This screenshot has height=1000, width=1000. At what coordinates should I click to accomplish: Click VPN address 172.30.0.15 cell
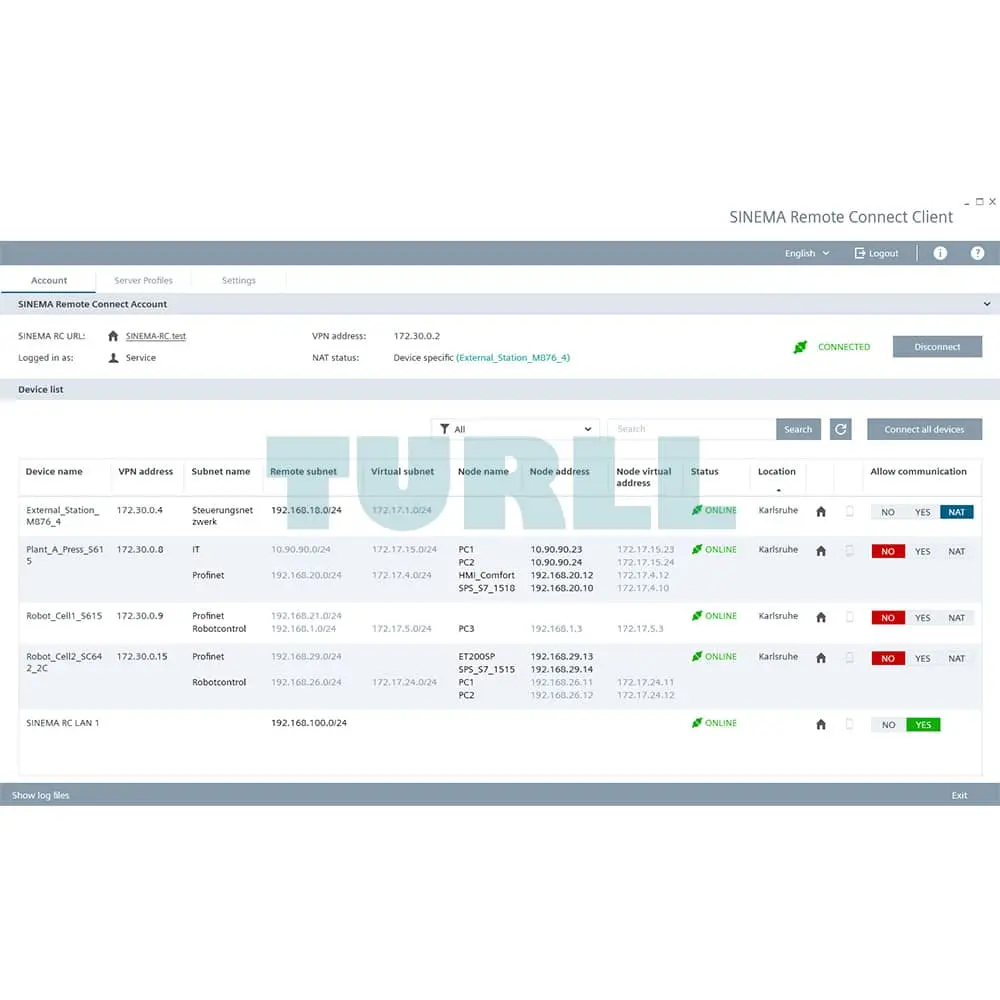point(142,656)
